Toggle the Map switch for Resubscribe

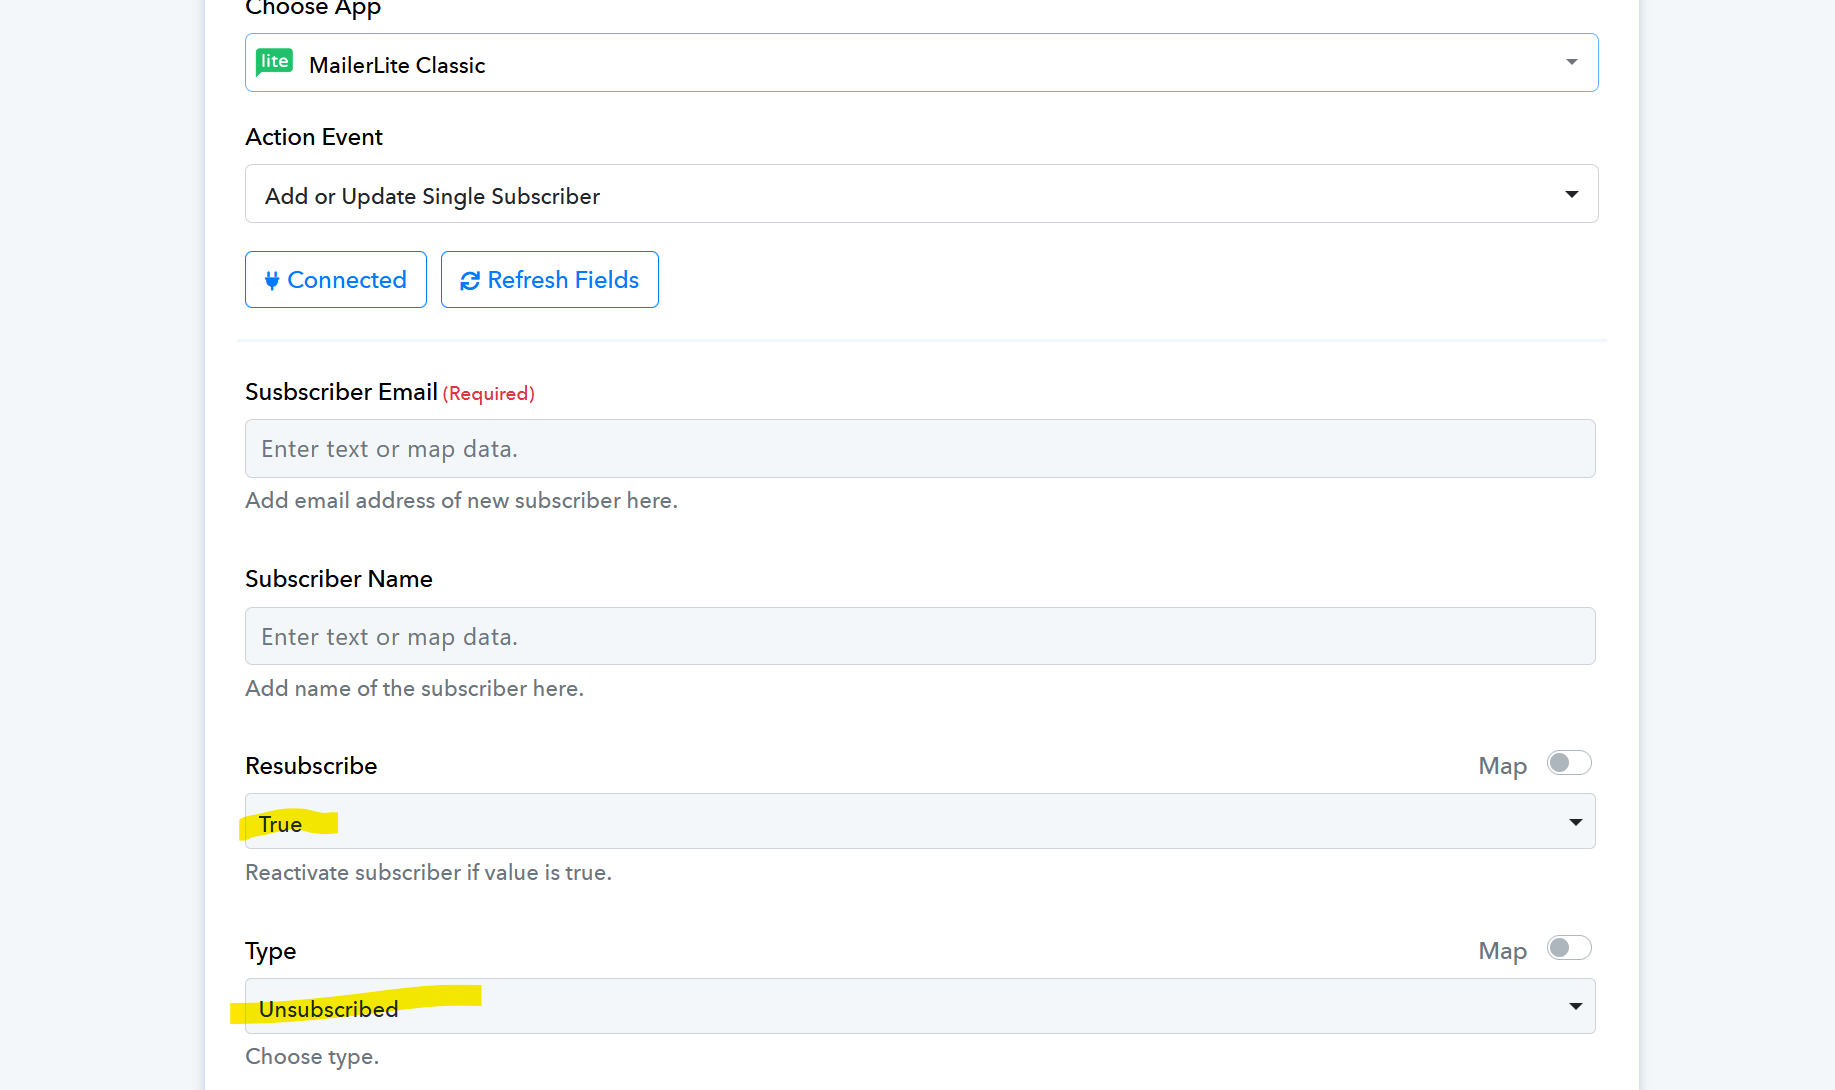1569,764
